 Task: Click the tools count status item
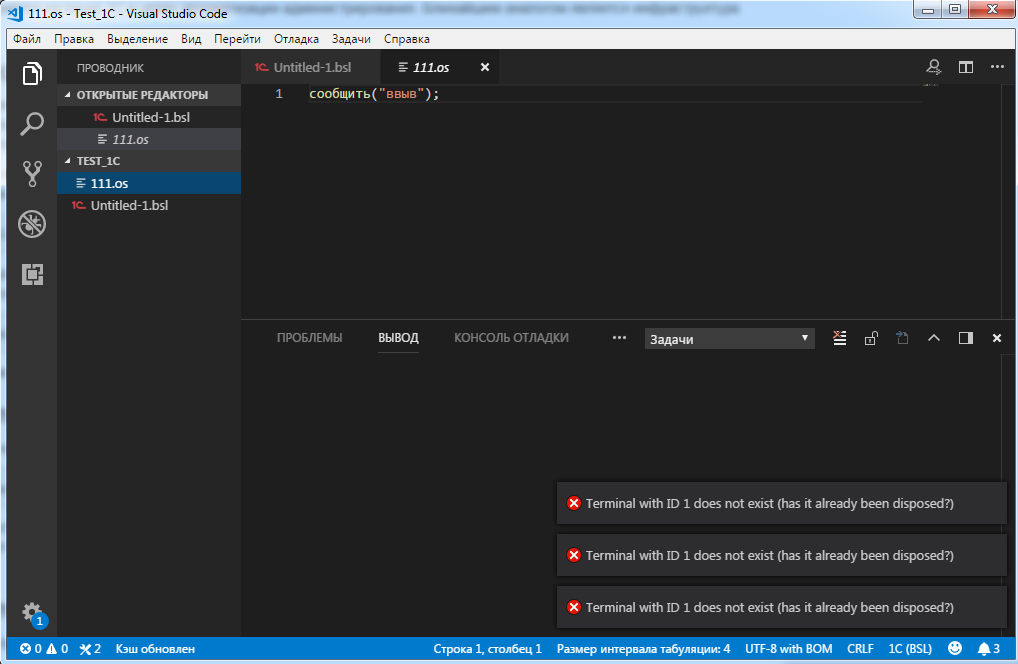90,648
